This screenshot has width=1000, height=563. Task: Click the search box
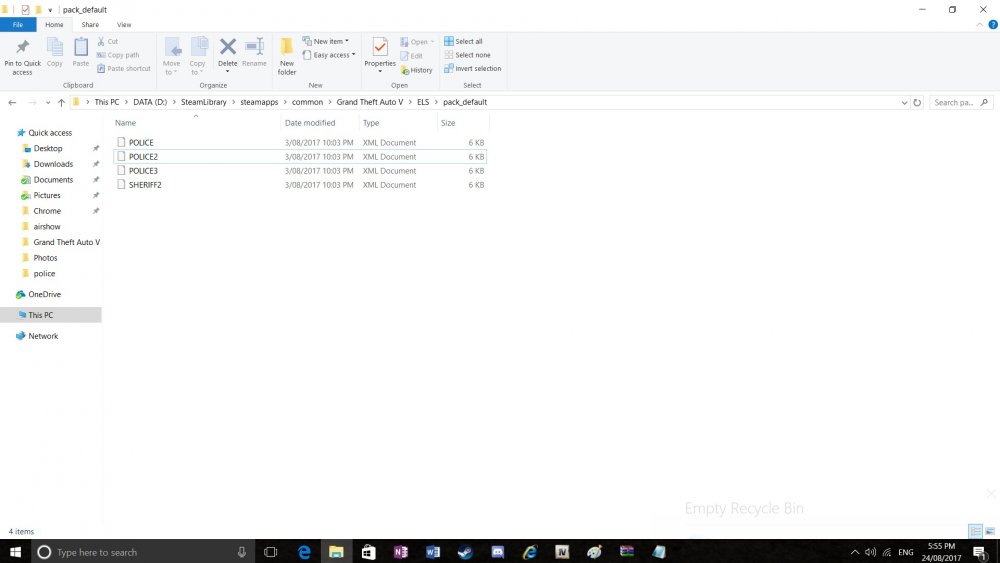point(961,103)
